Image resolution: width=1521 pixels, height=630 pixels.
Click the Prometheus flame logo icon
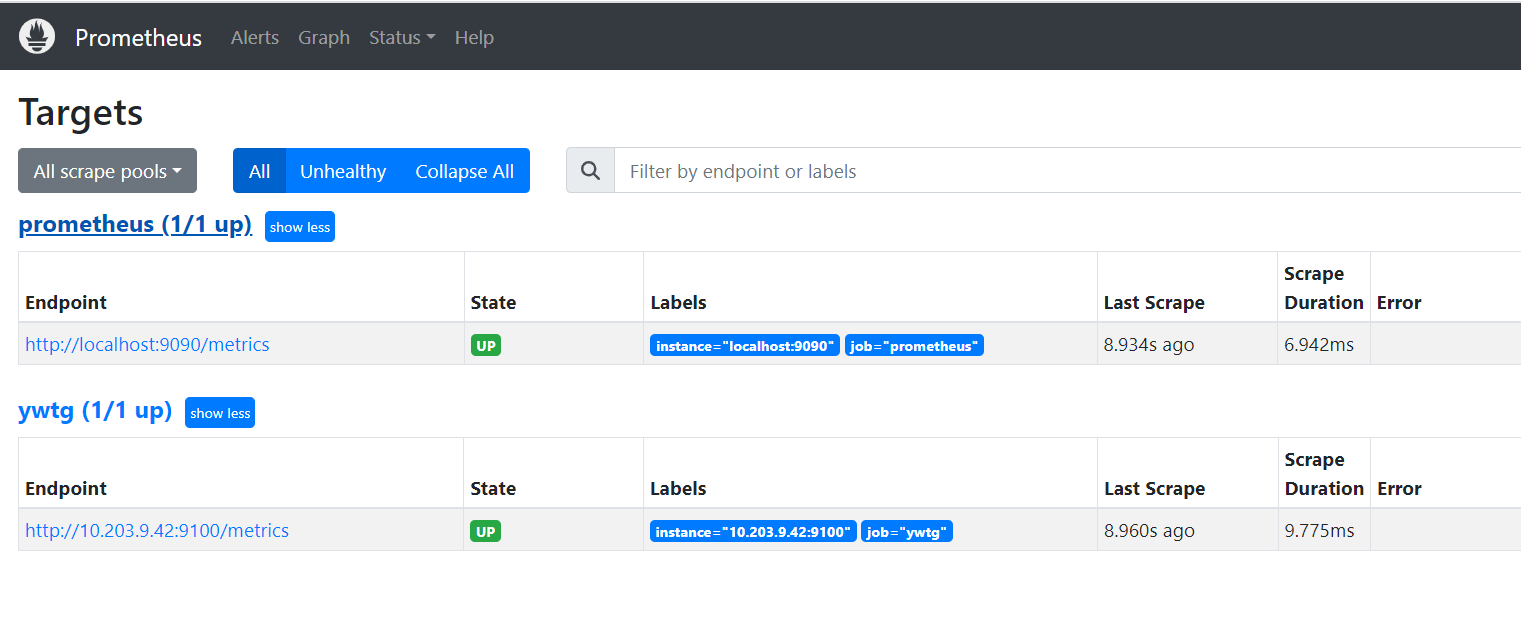[x=37, y=37]
